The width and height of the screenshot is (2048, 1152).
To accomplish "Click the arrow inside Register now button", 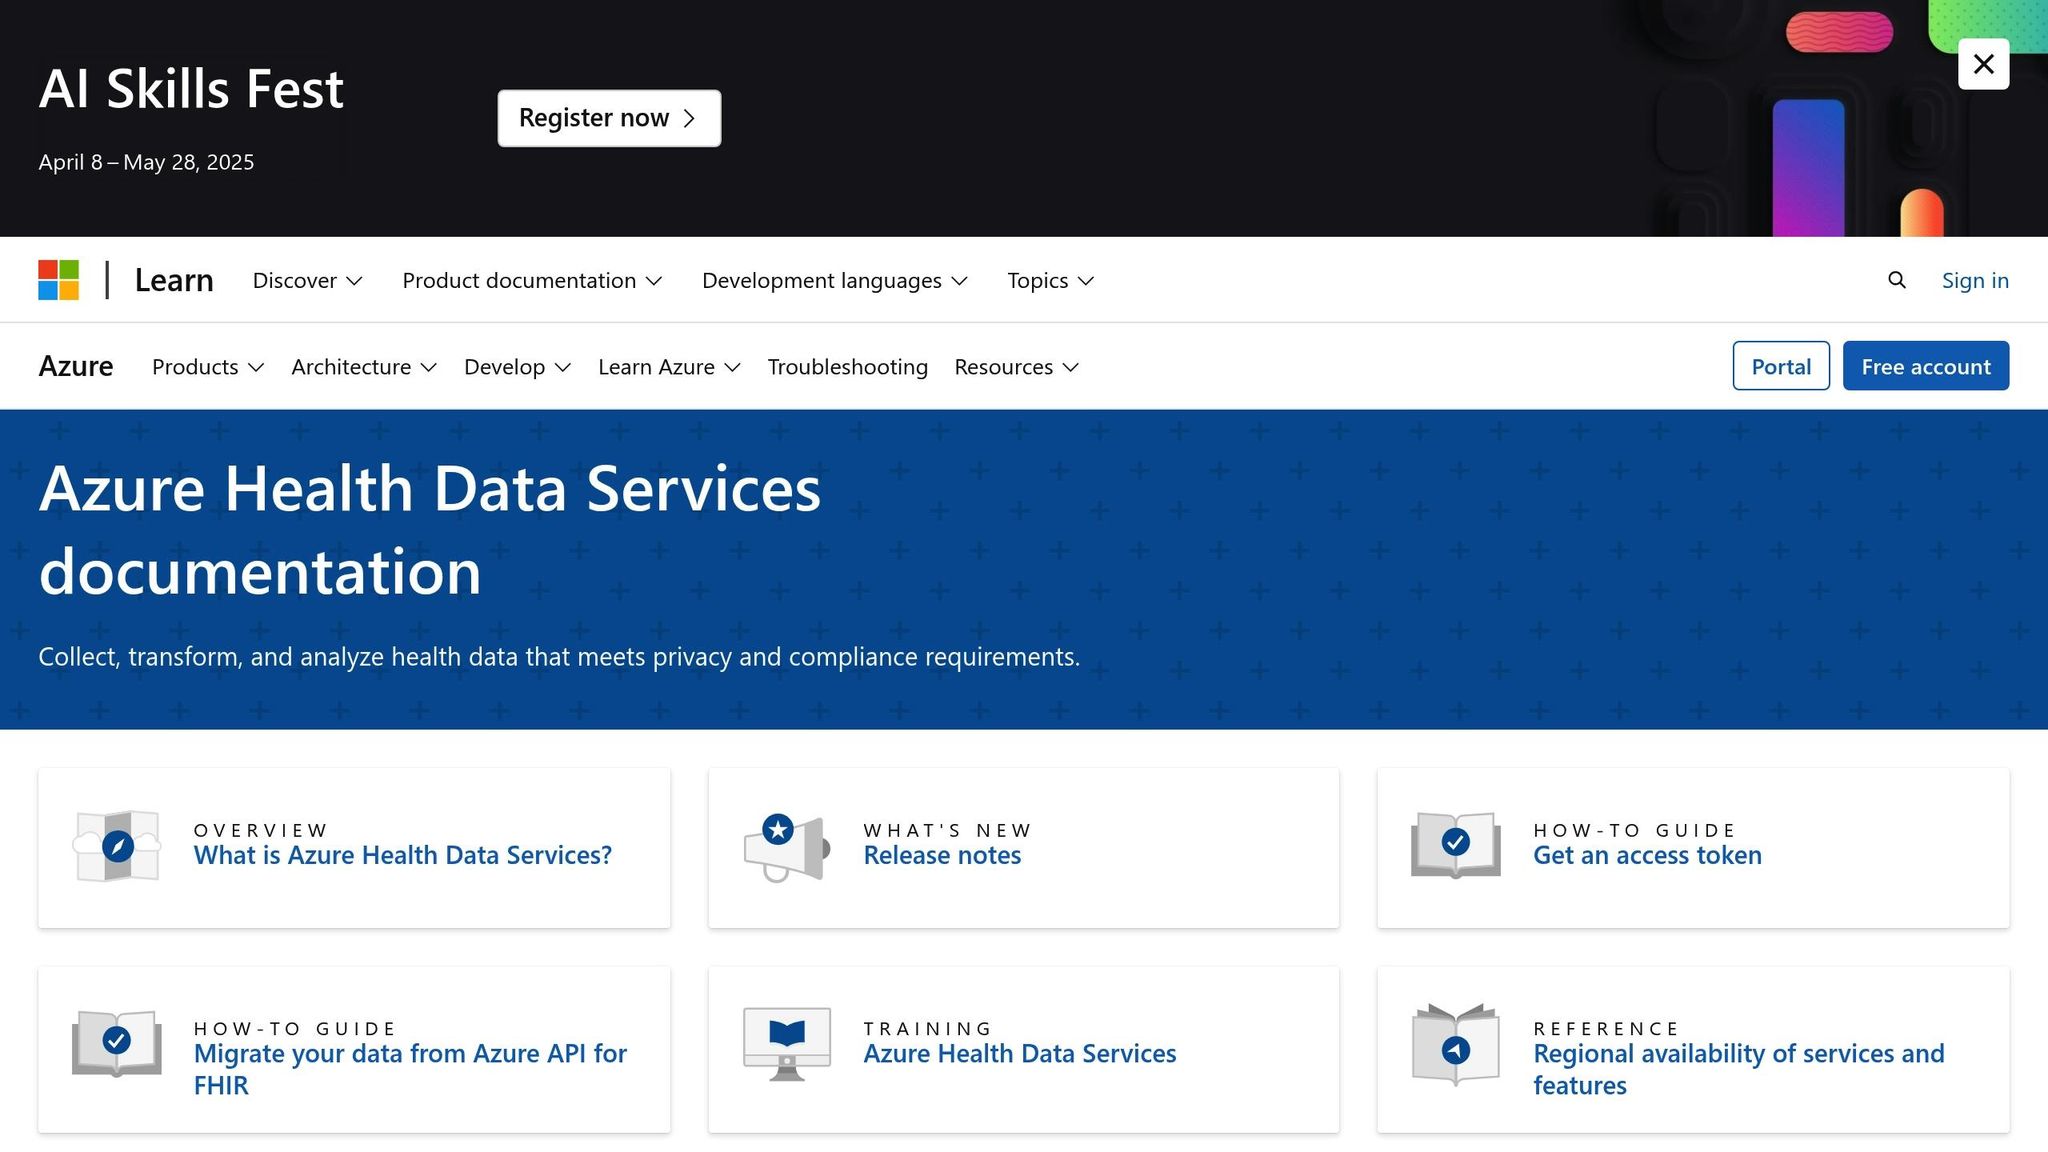I will click(689, 118).
